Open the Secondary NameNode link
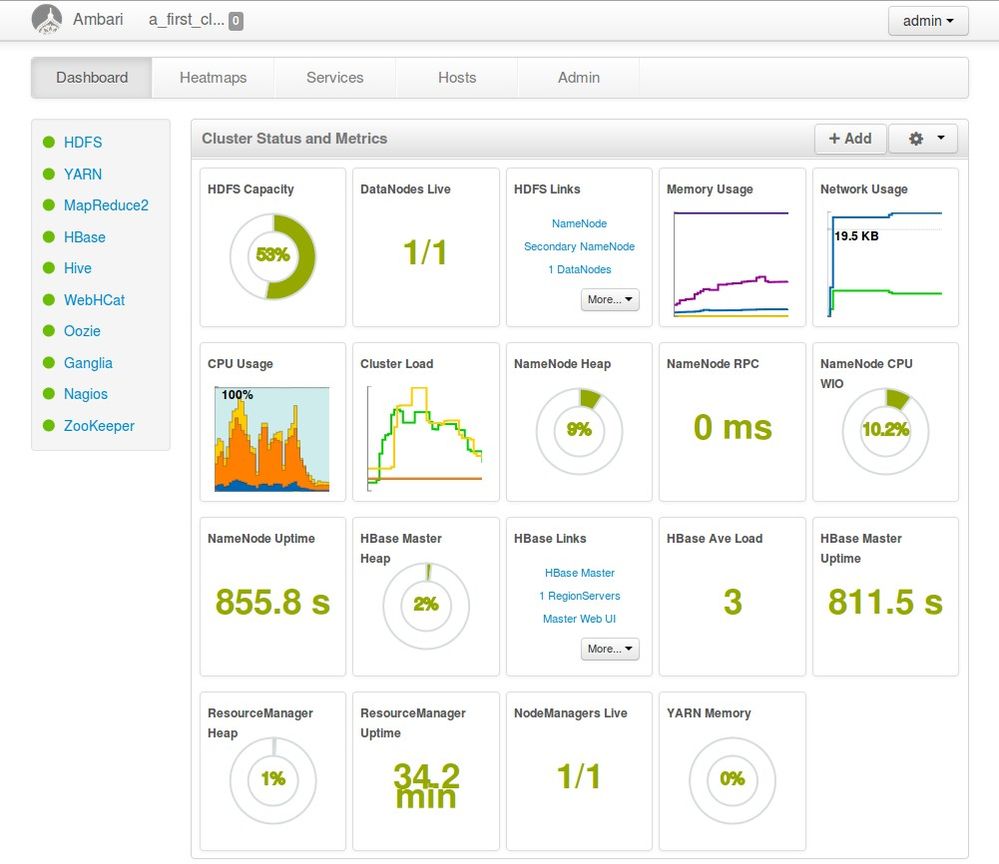The image size is (999, 864). pyautogui.click(x=579, y=246)
